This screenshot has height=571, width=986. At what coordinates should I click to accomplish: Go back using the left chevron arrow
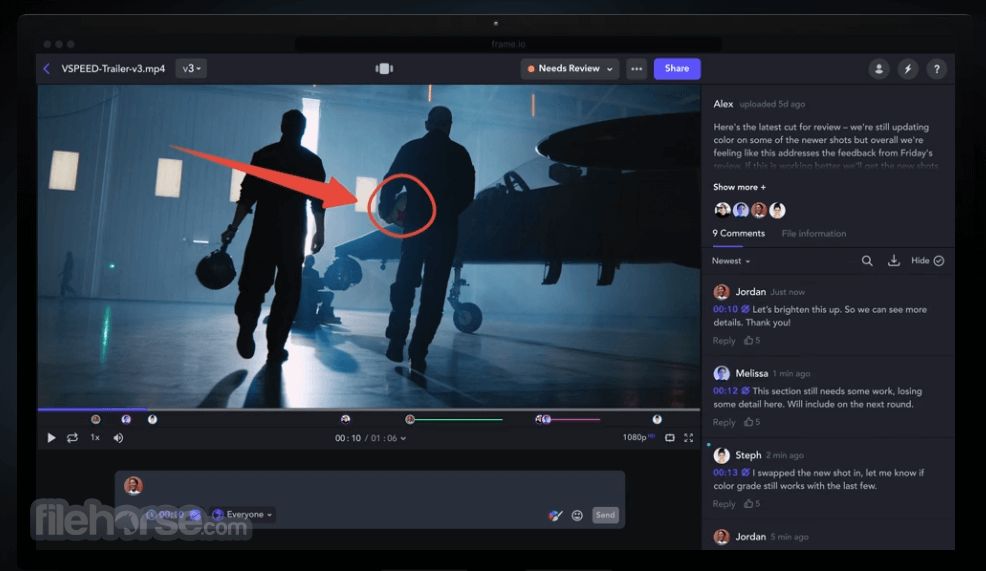pyautogui.click(x=47, y=69)
